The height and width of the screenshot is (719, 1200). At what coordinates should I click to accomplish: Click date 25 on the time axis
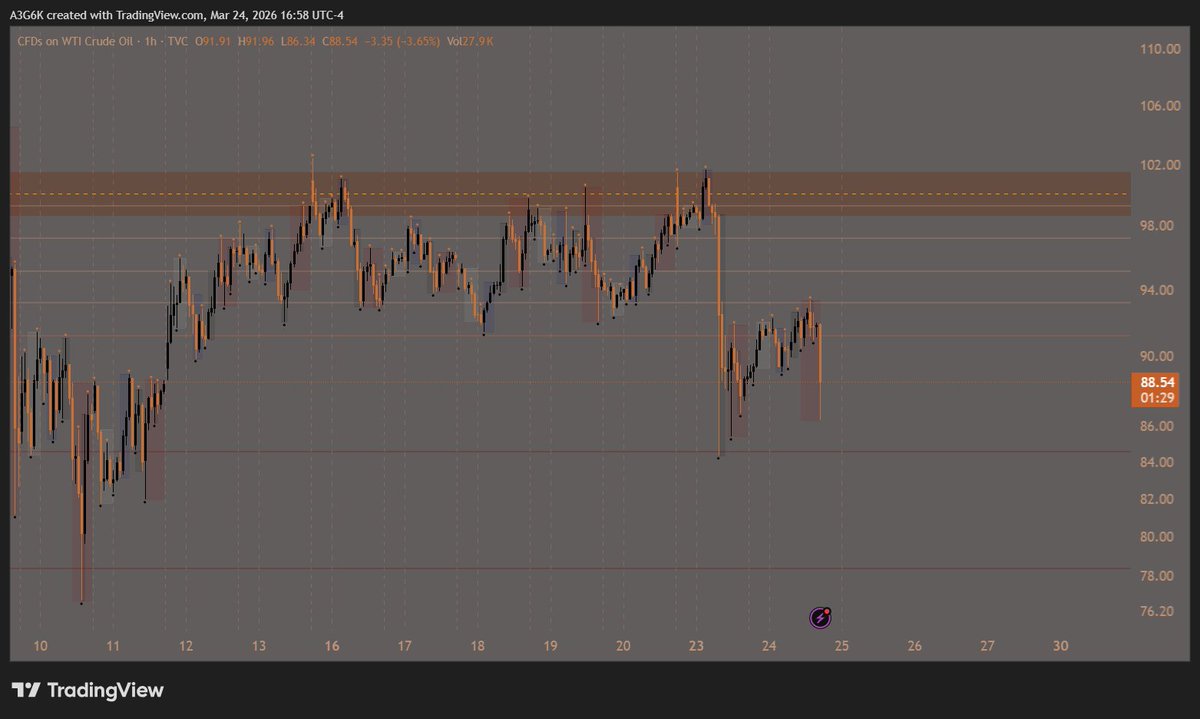pos(842,646)
